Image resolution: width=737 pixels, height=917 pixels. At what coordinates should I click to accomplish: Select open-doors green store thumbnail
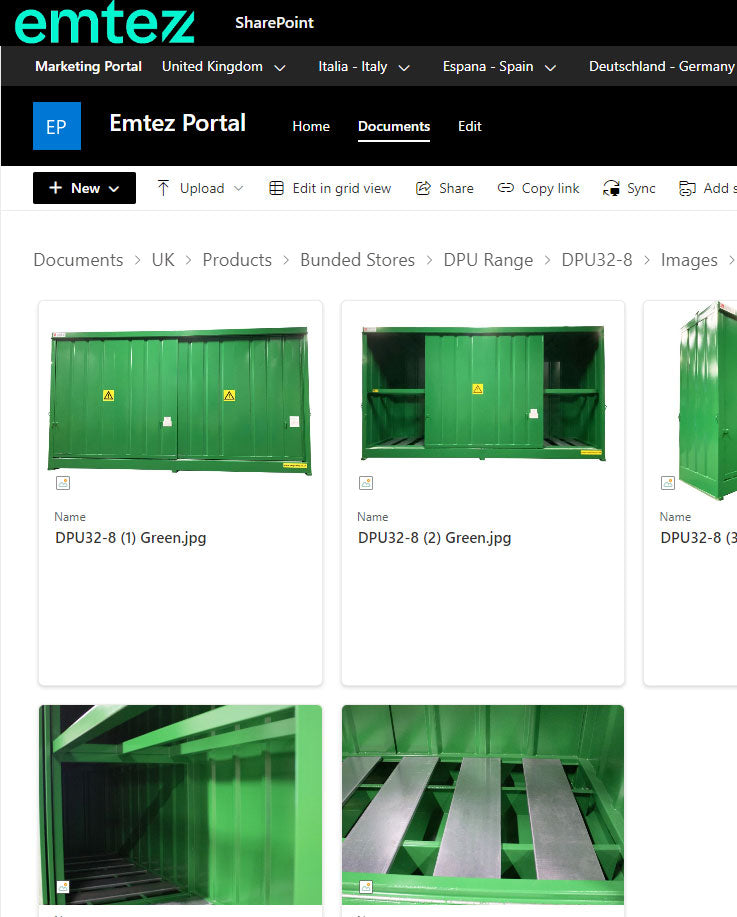pos(483,393)
